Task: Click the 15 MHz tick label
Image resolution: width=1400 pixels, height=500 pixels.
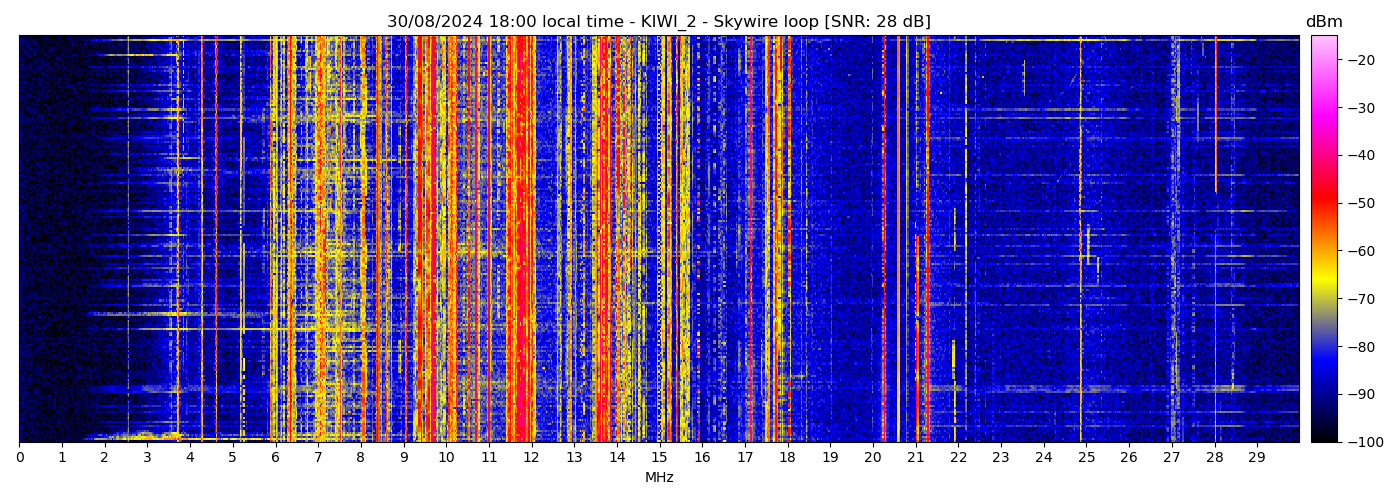Action: click(x=659, y=457)
